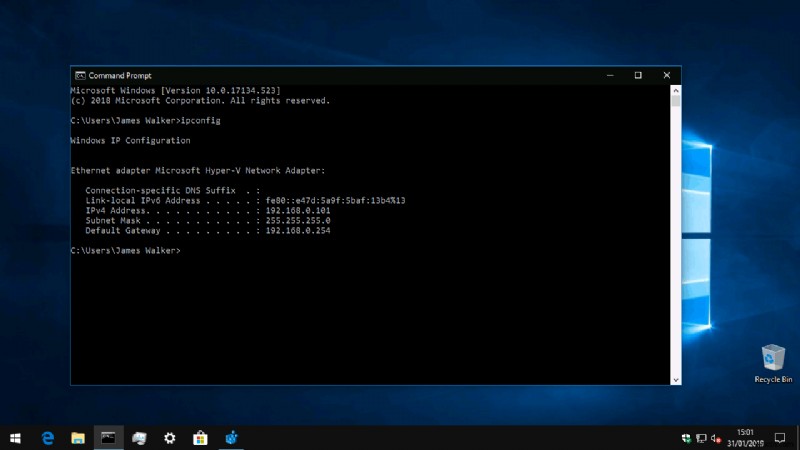Viewport: 800px width, 450px height.
Task: Launch Microsoft Store from the taskbar
Action: [x=200, y=438]
